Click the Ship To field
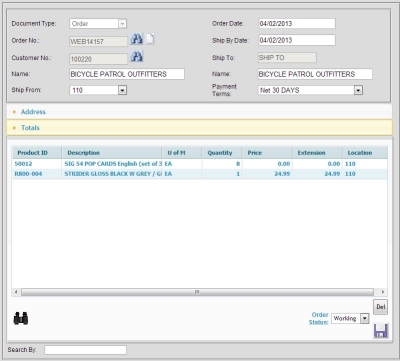Image resolution: width=400 pixels, height=361 pixels. pos(287,57)
